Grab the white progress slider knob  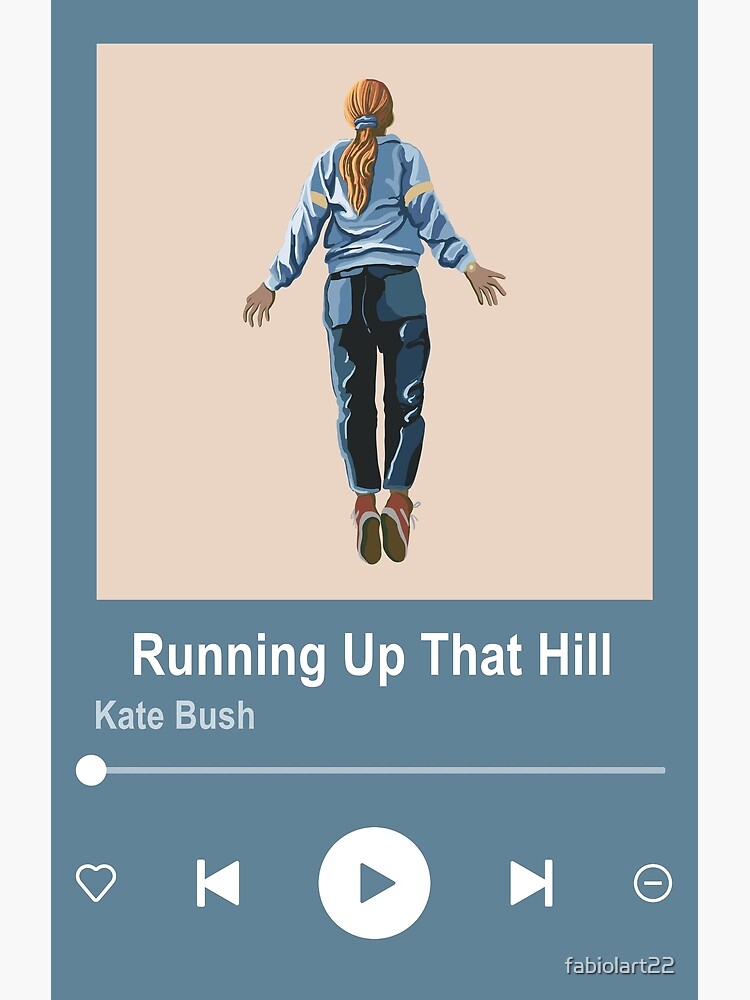[91, 770]
